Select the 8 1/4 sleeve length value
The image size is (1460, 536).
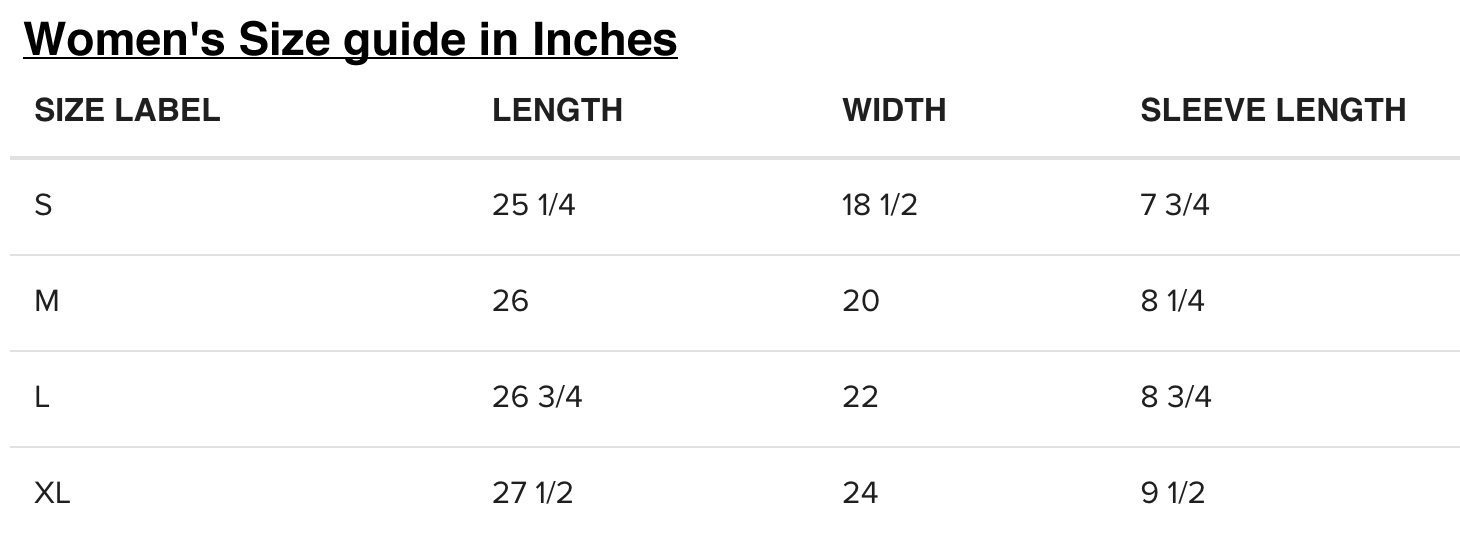(1173, 301)
